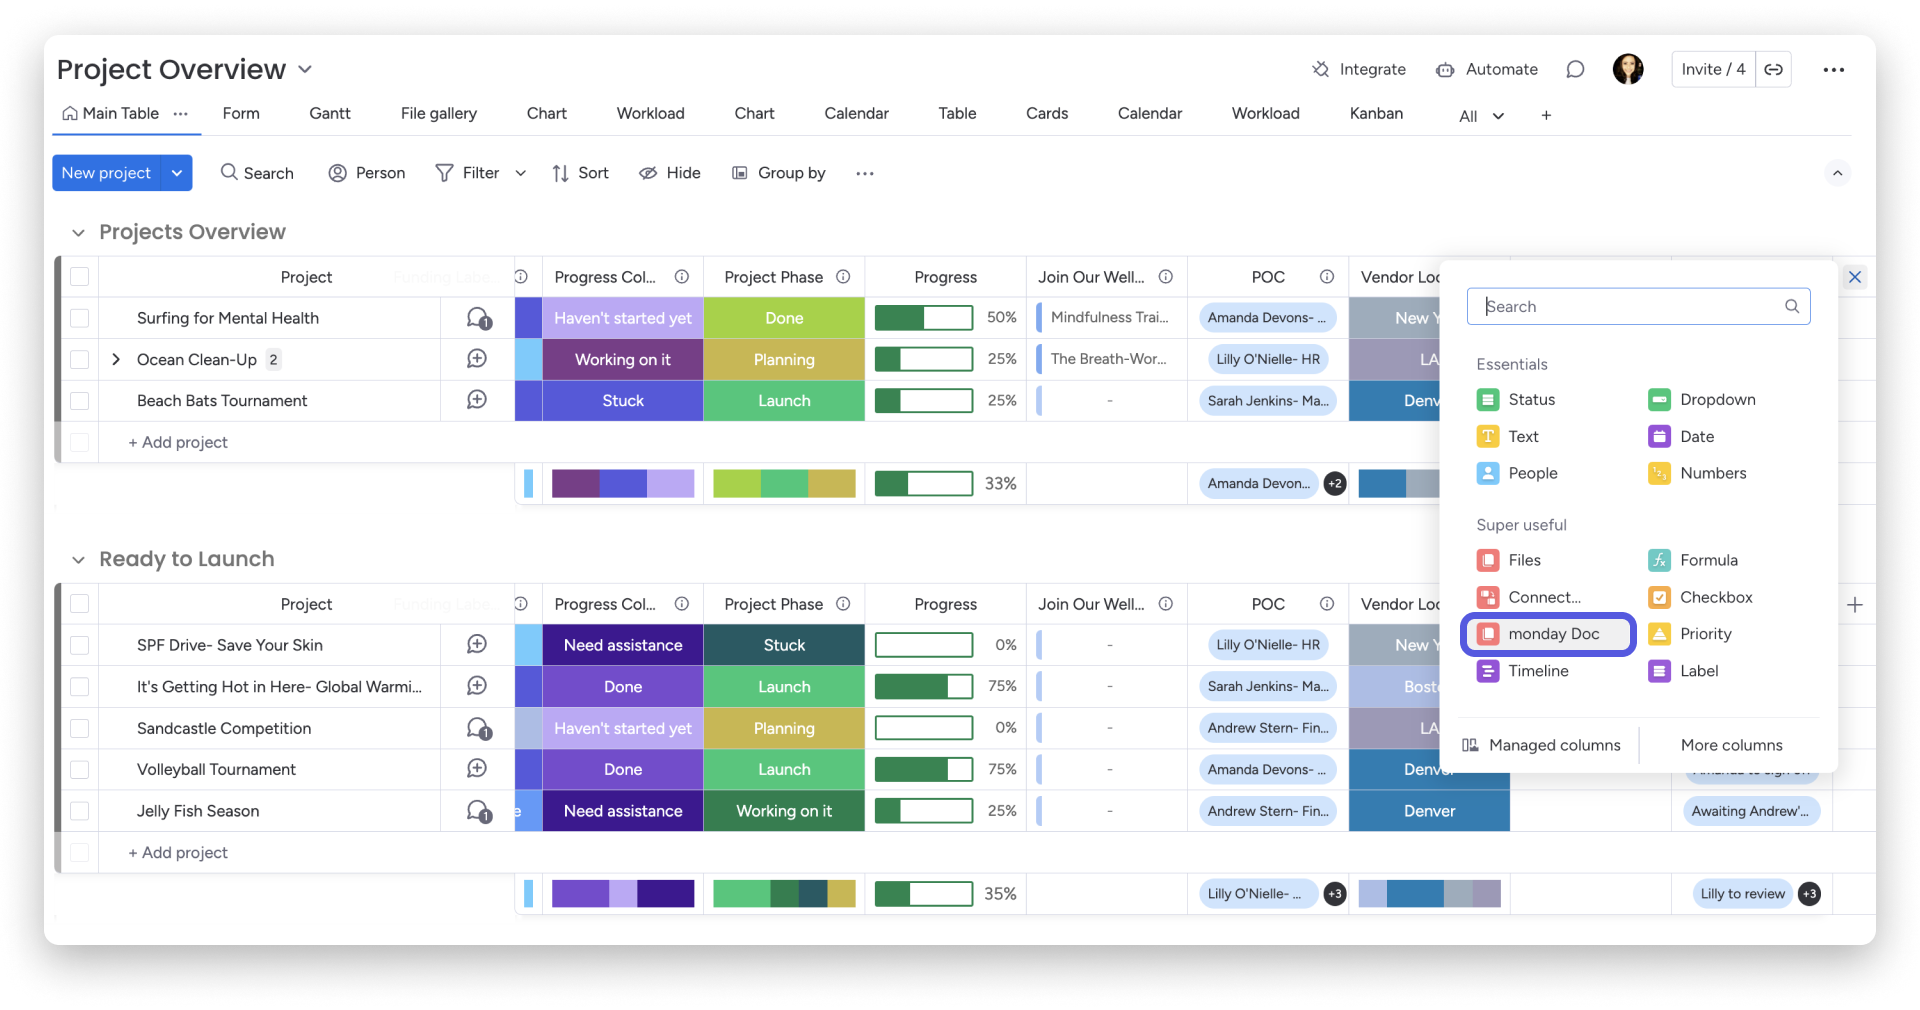Choose the Numbers column type
The height and width of the screenshot is (1010, 1920).
[1697, 473]
